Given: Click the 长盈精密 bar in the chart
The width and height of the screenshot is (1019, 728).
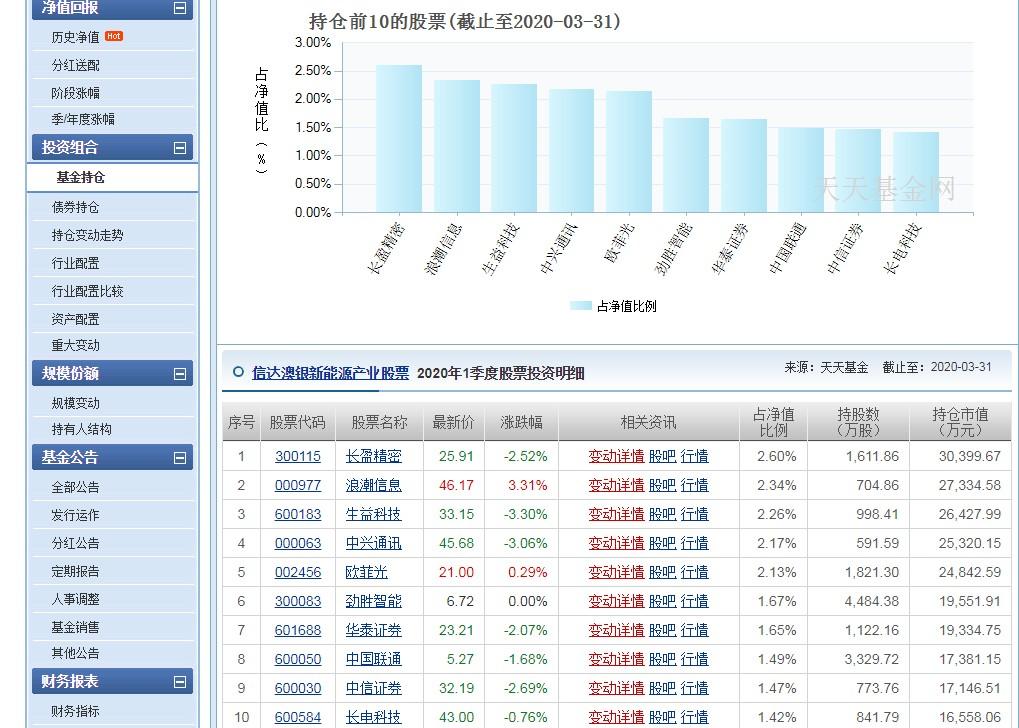Looking at the screenshot, I should (399, 138).
